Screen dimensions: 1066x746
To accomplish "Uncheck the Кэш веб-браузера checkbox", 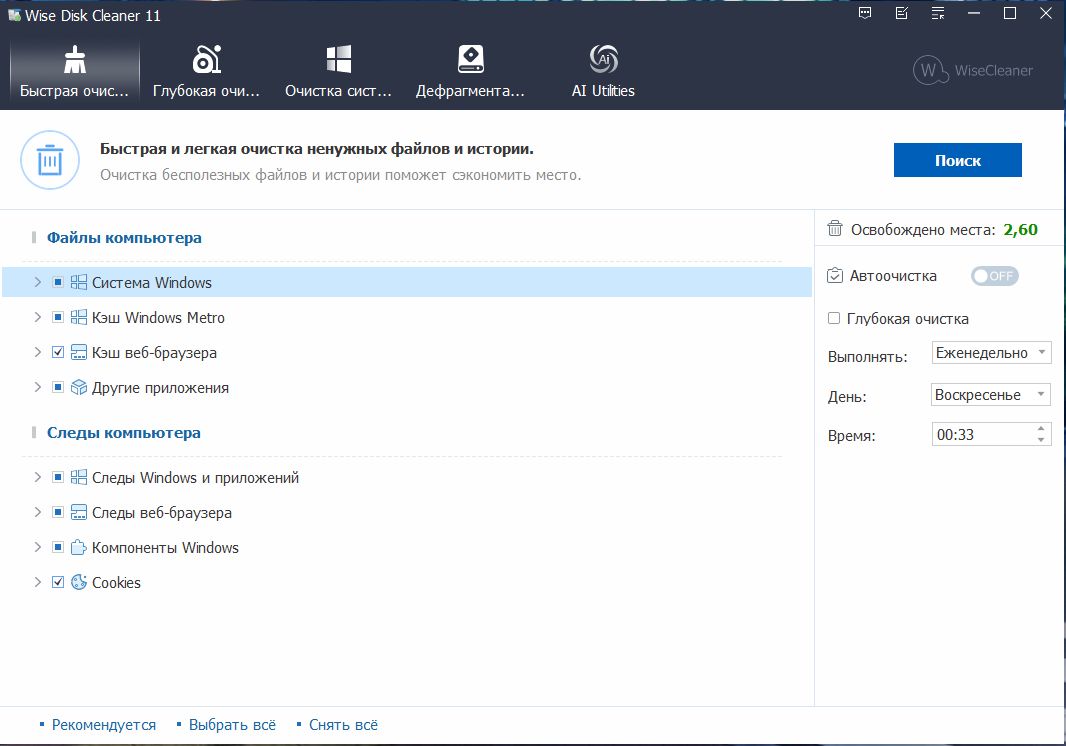I will (x=58, y=353).
